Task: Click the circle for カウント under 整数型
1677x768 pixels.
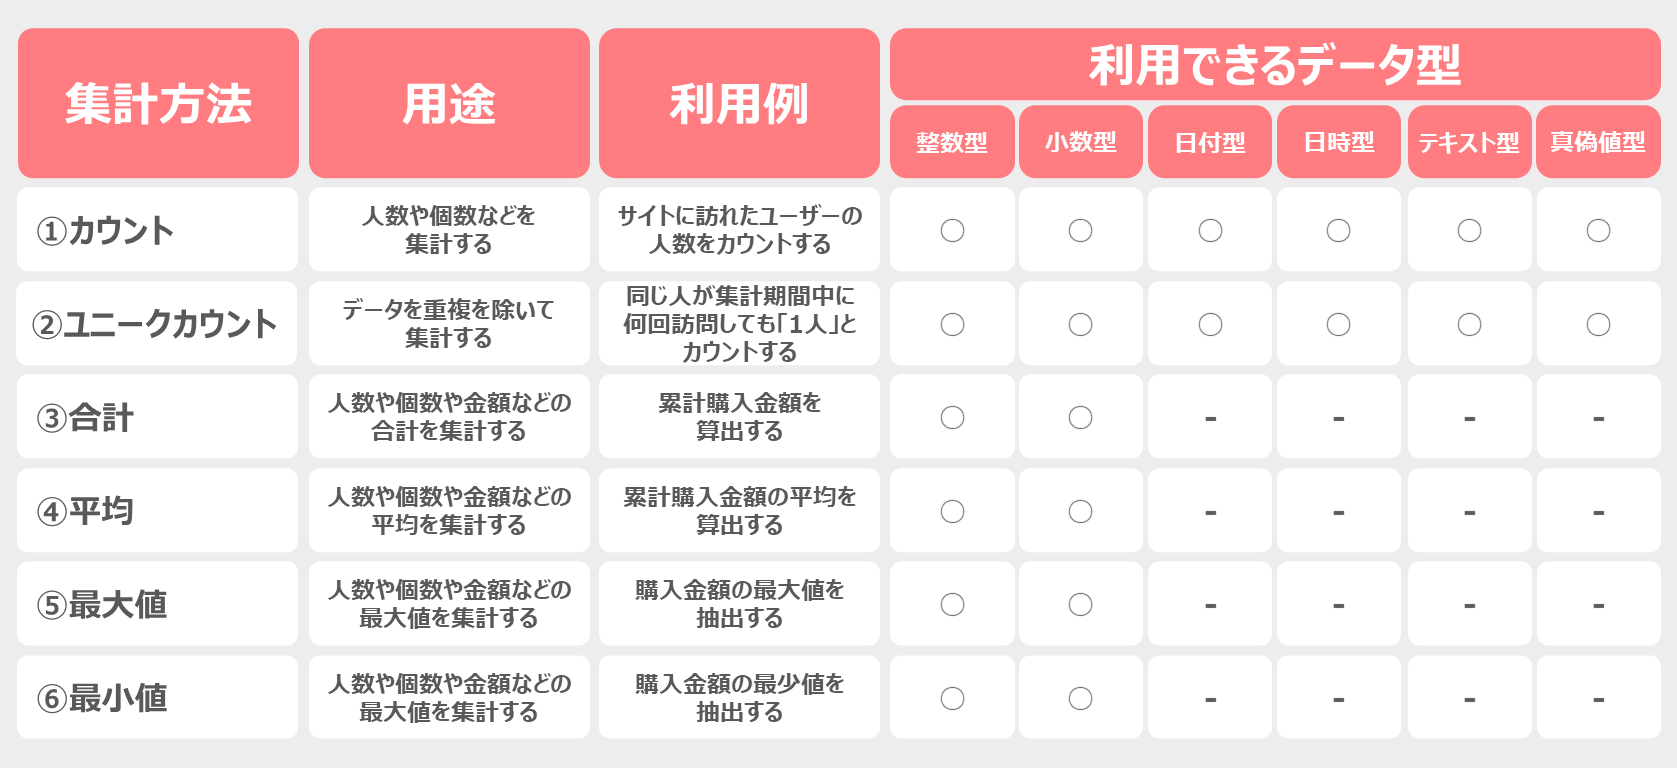Action: (952, 230)
